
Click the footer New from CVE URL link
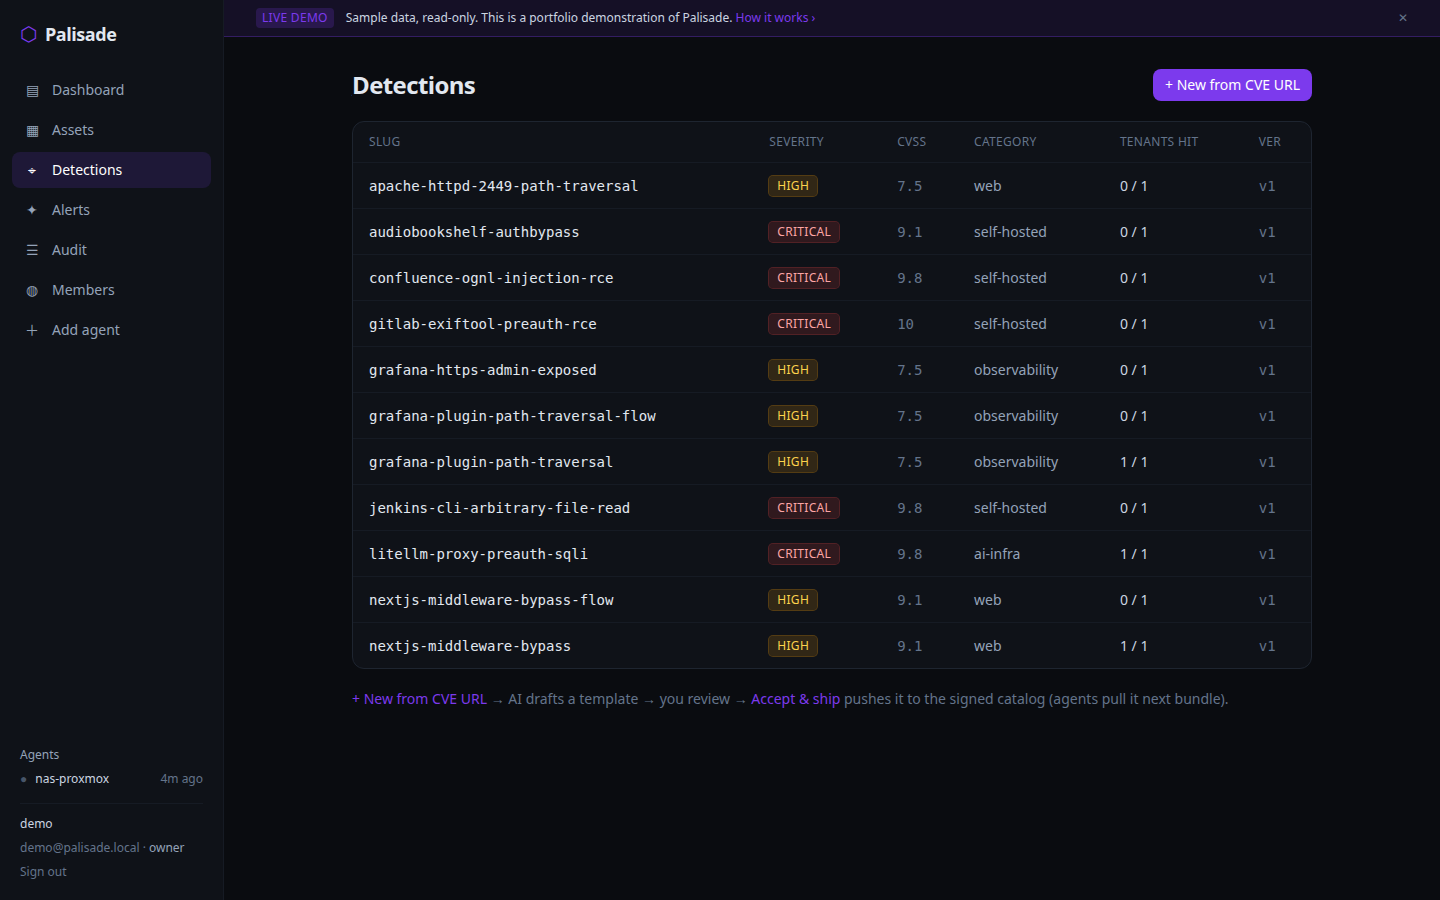coord(419,699)
